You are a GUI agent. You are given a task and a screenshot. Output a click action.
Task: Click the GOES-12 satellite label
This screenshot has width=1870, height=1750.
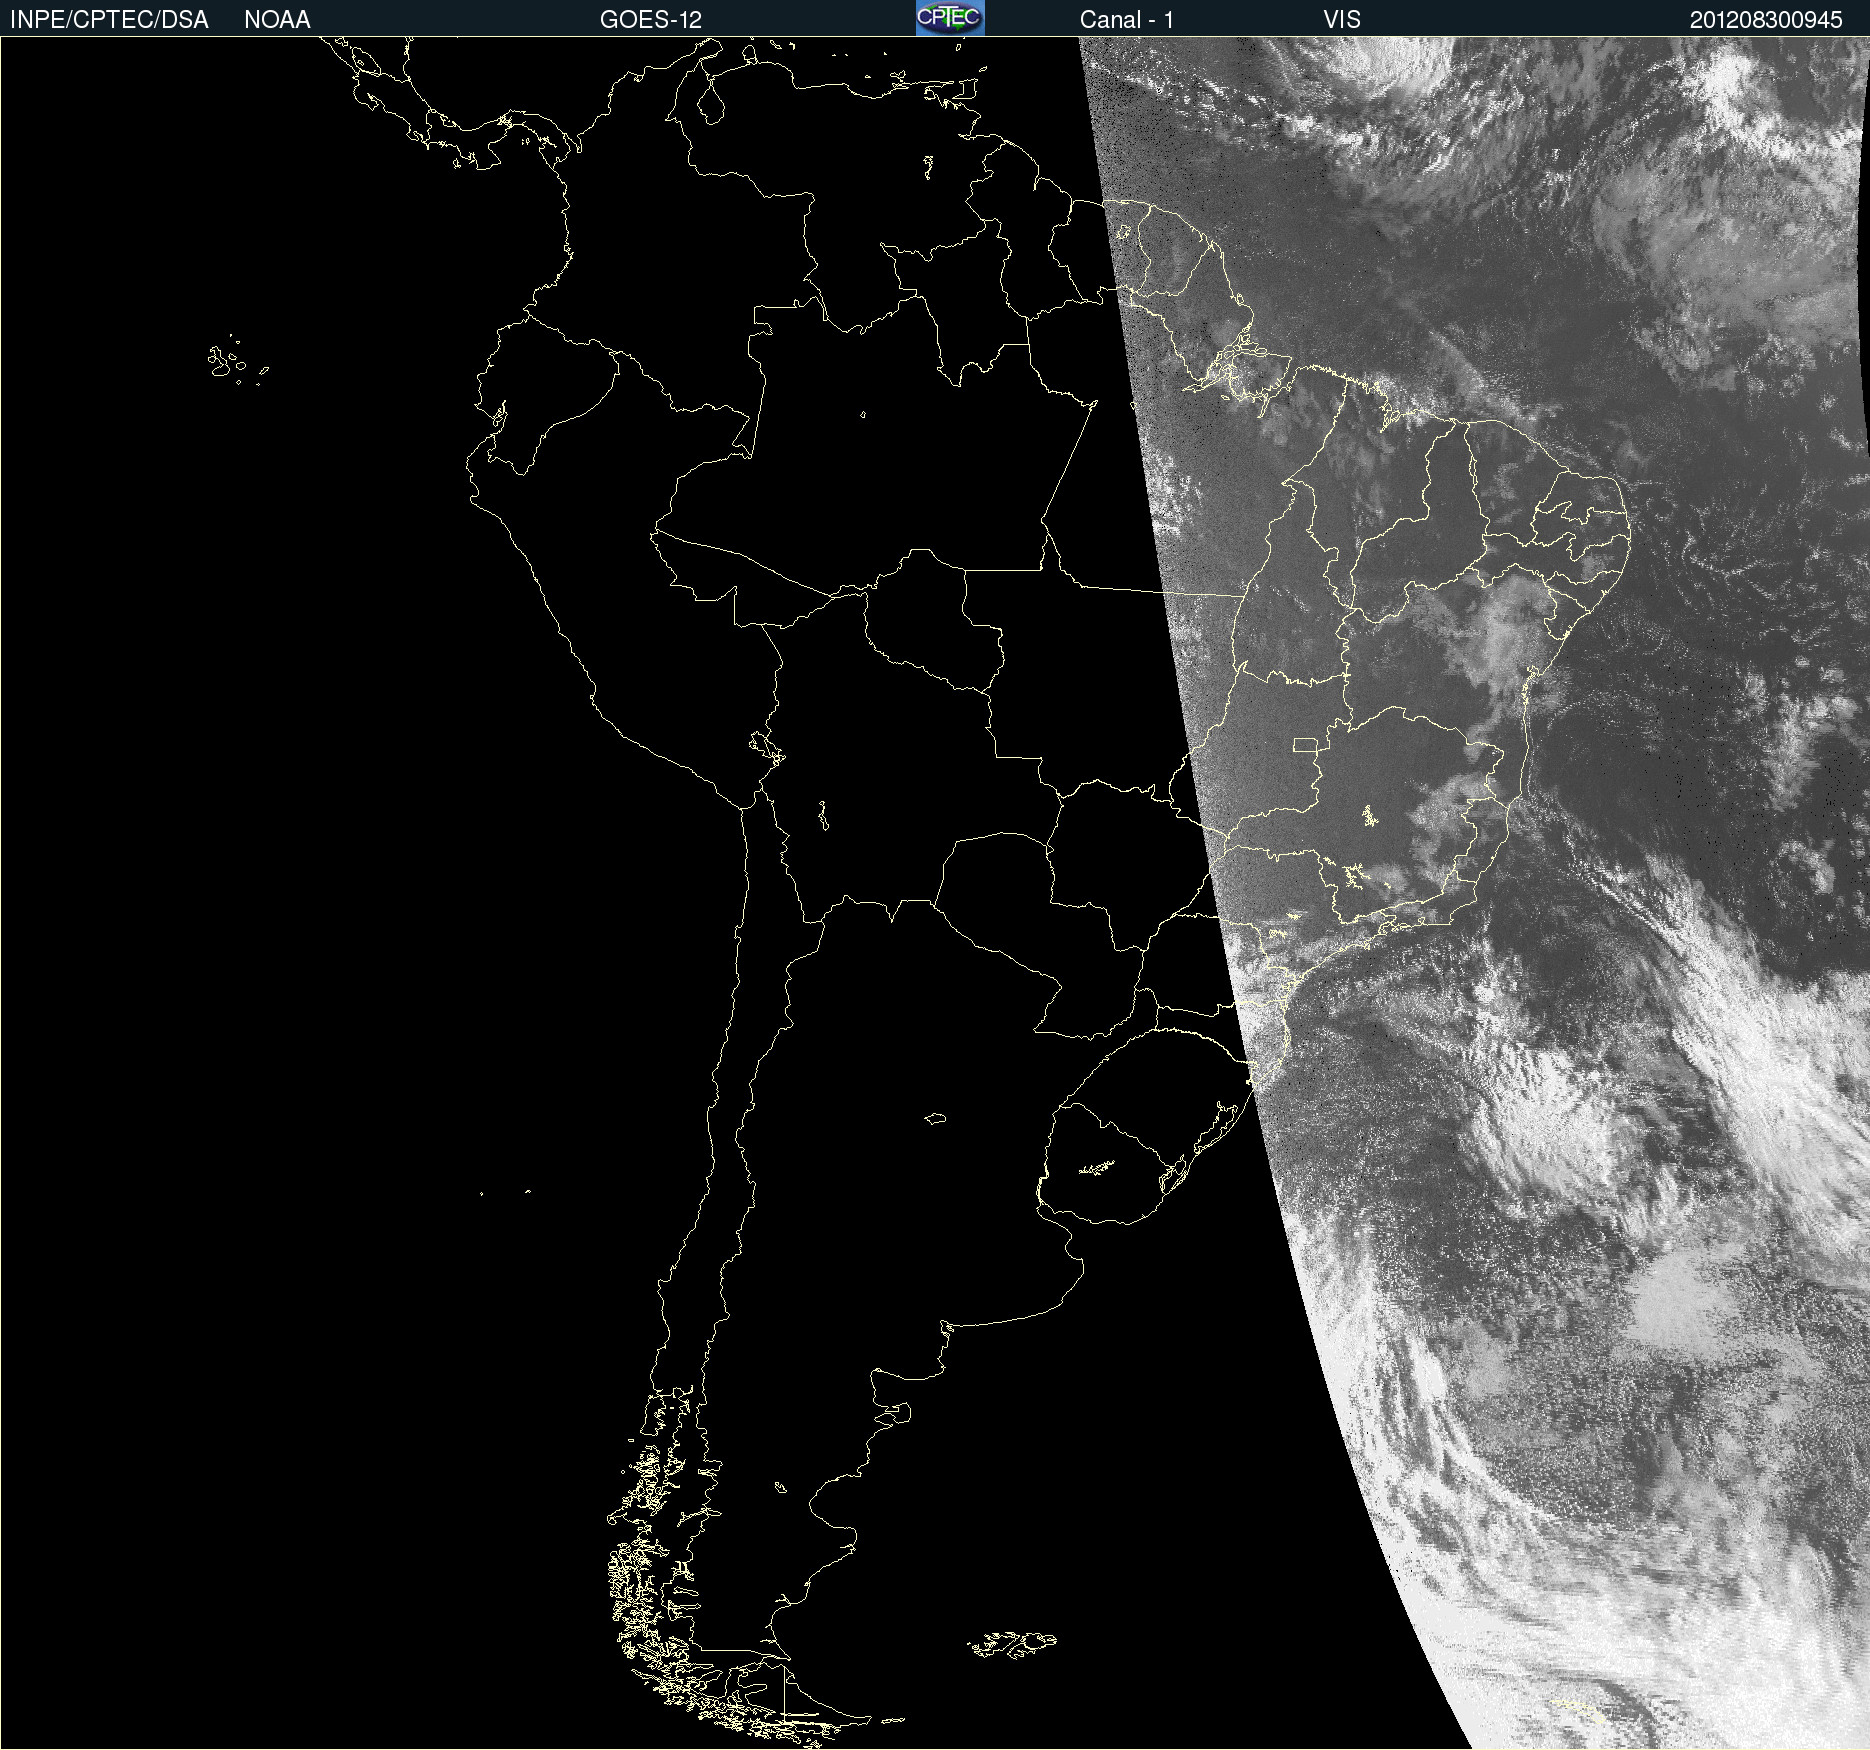click(x=651, y=20)
